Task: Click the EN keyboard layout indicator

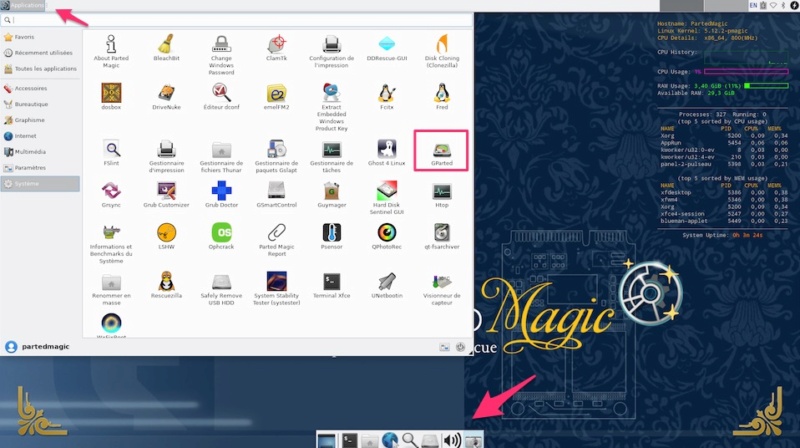Action: coord(753,5)
